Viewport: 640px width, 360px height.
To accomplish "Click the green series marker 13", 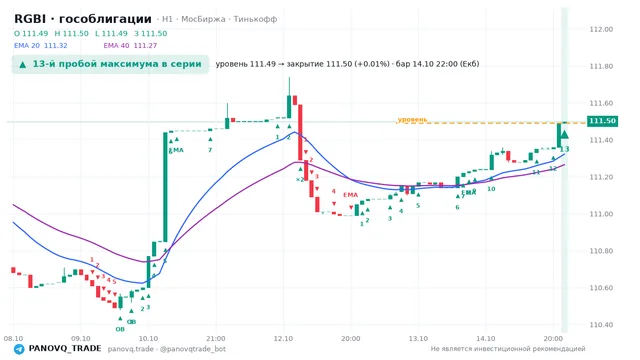I will (x=564, y=149).
